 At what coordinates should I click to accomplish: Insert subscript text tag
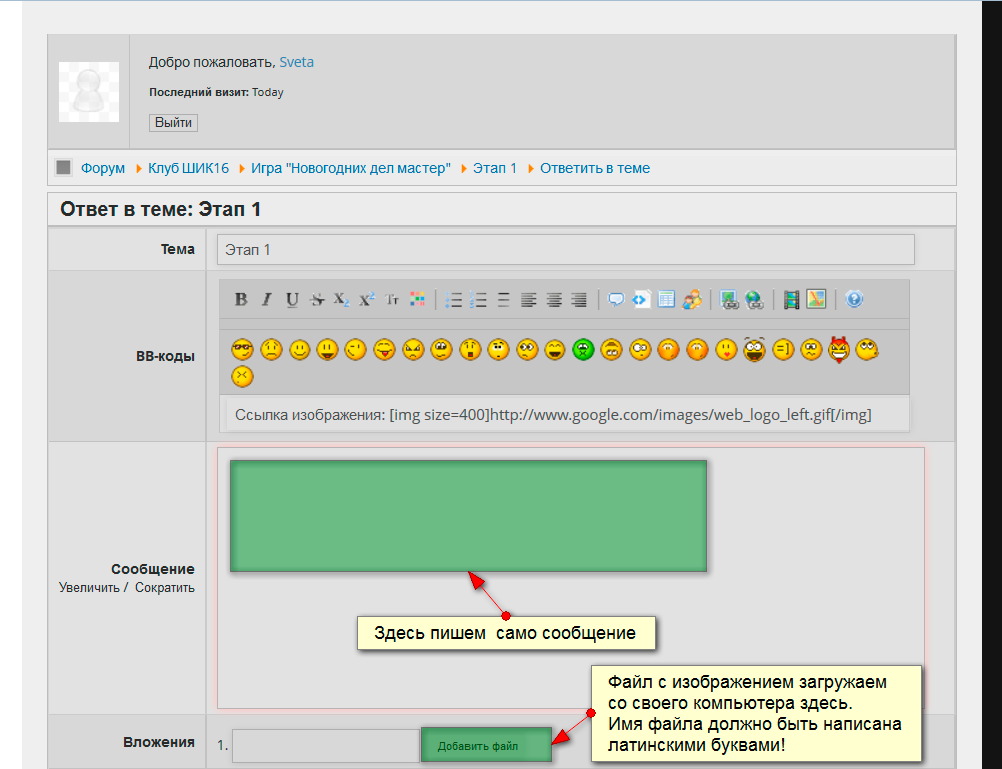coord(341,300)
